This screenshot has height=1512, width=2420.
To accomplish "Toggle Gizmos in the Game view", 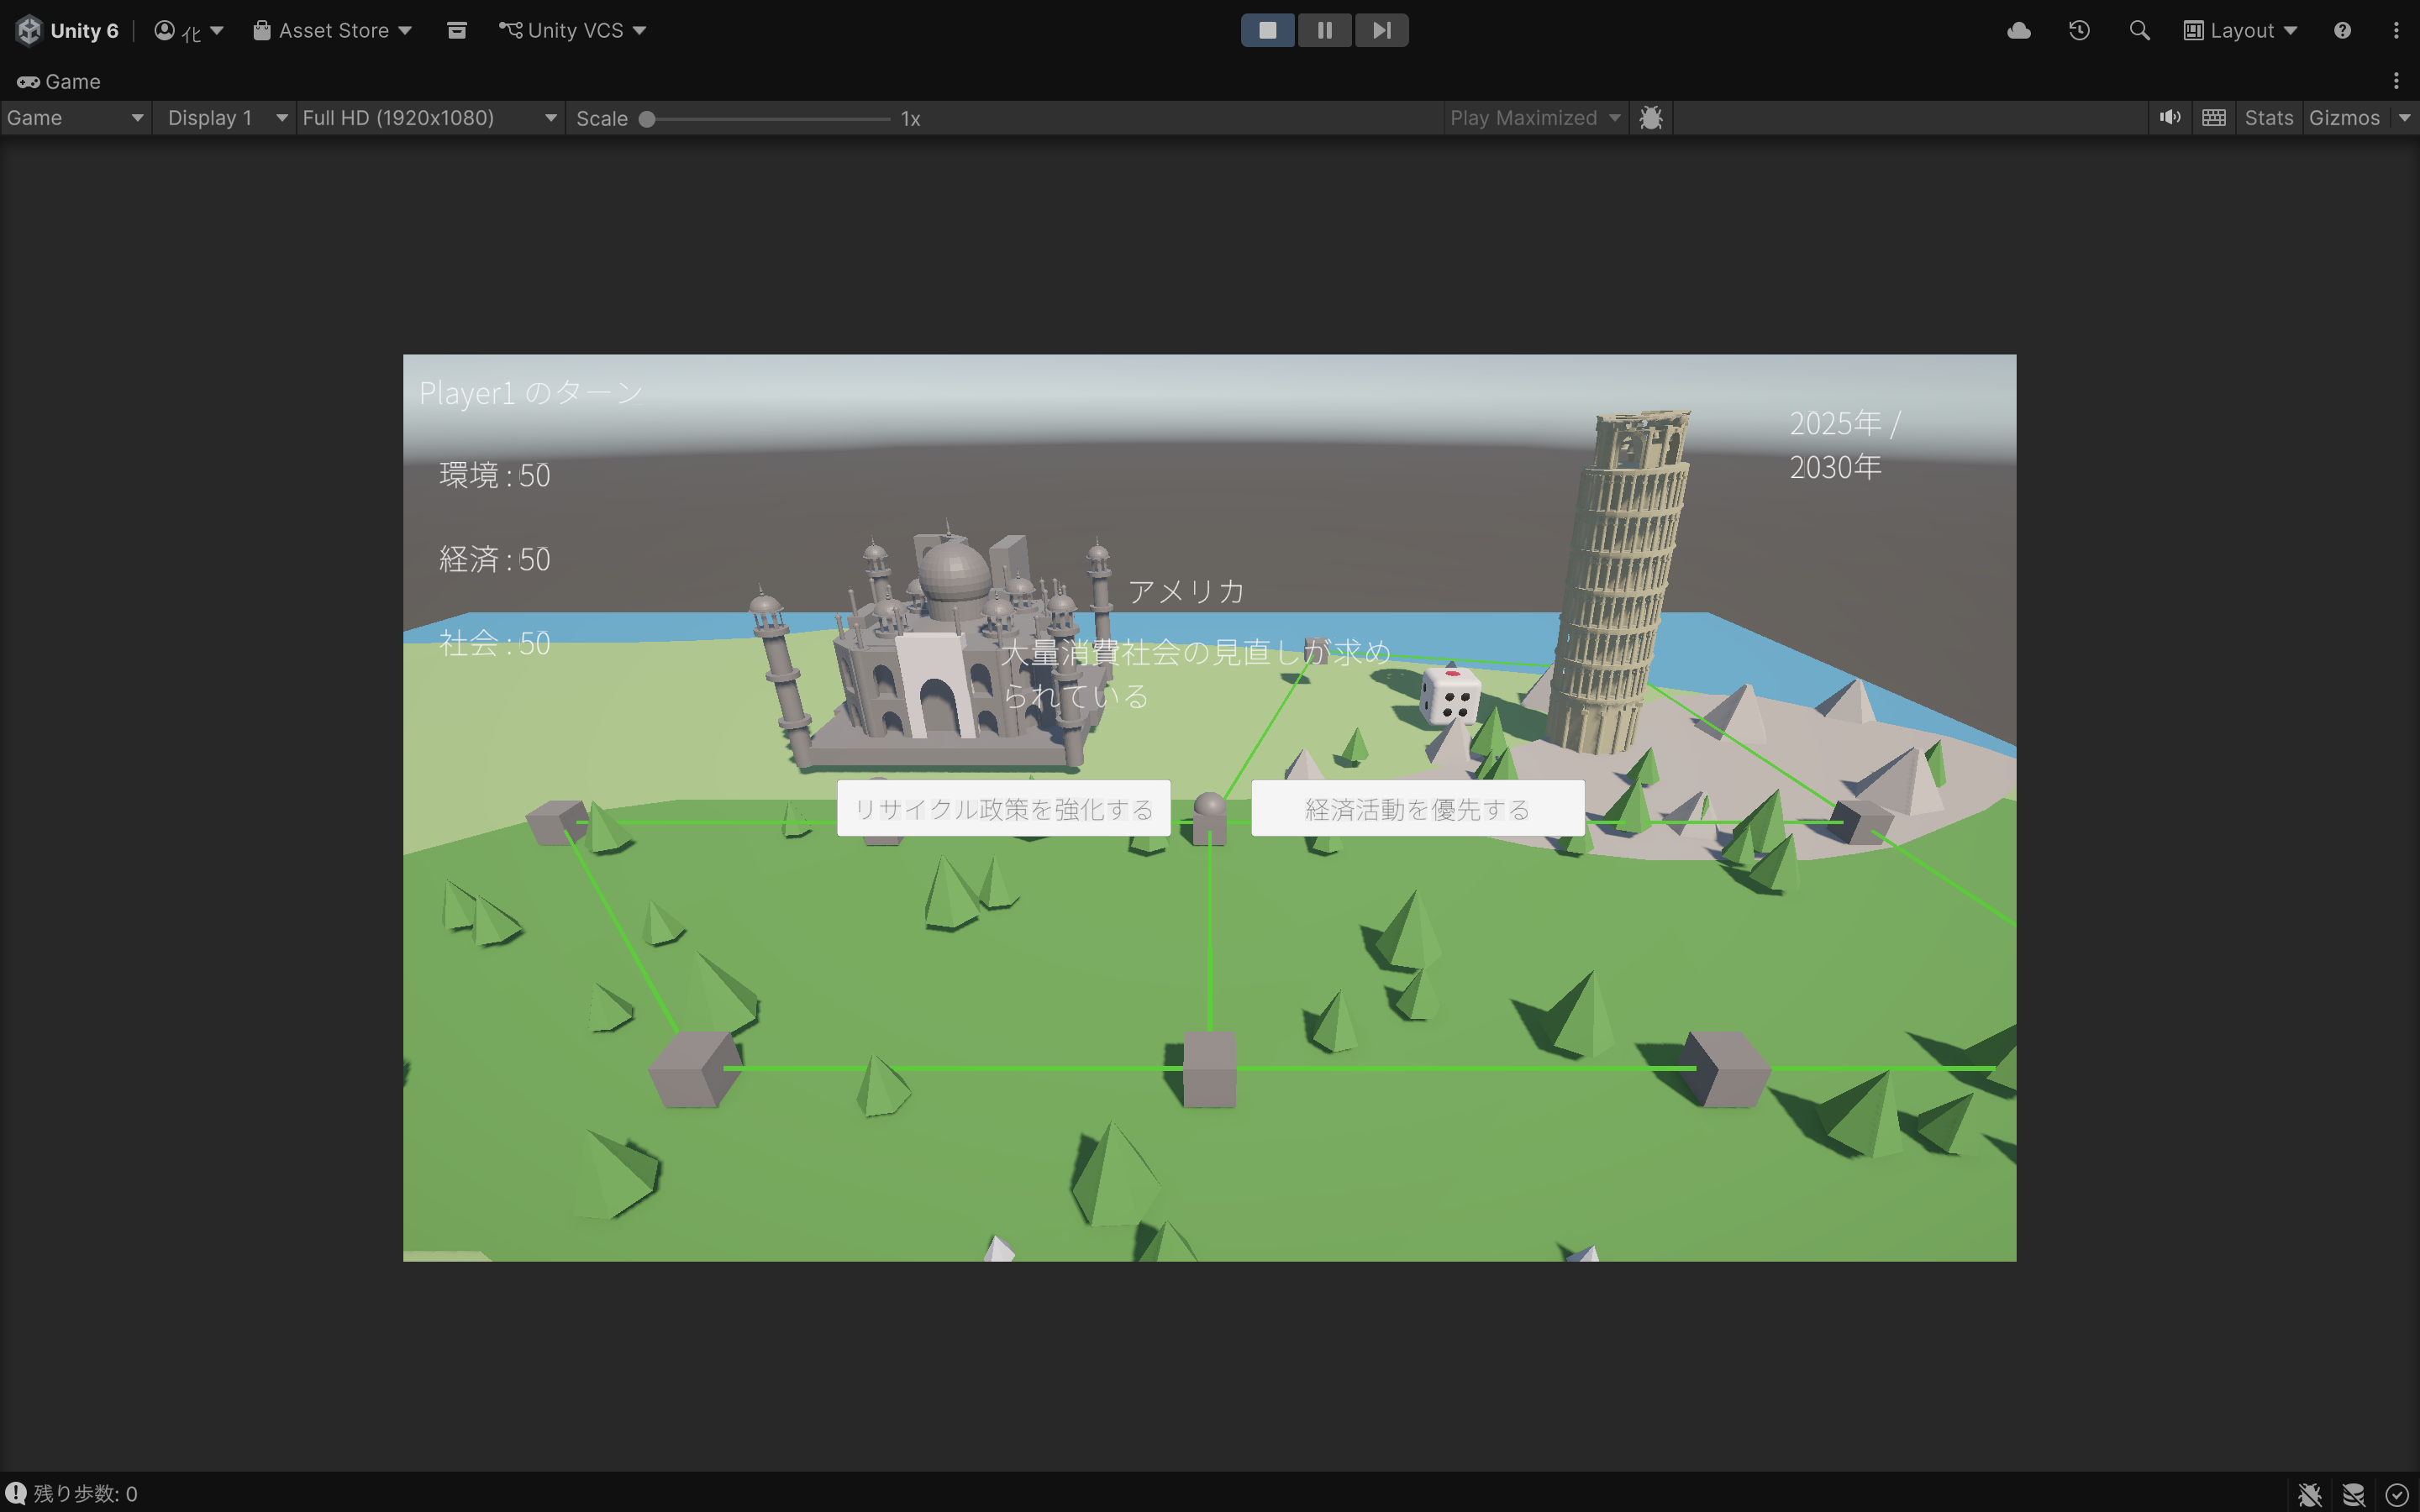I will tap(2344, 118).
